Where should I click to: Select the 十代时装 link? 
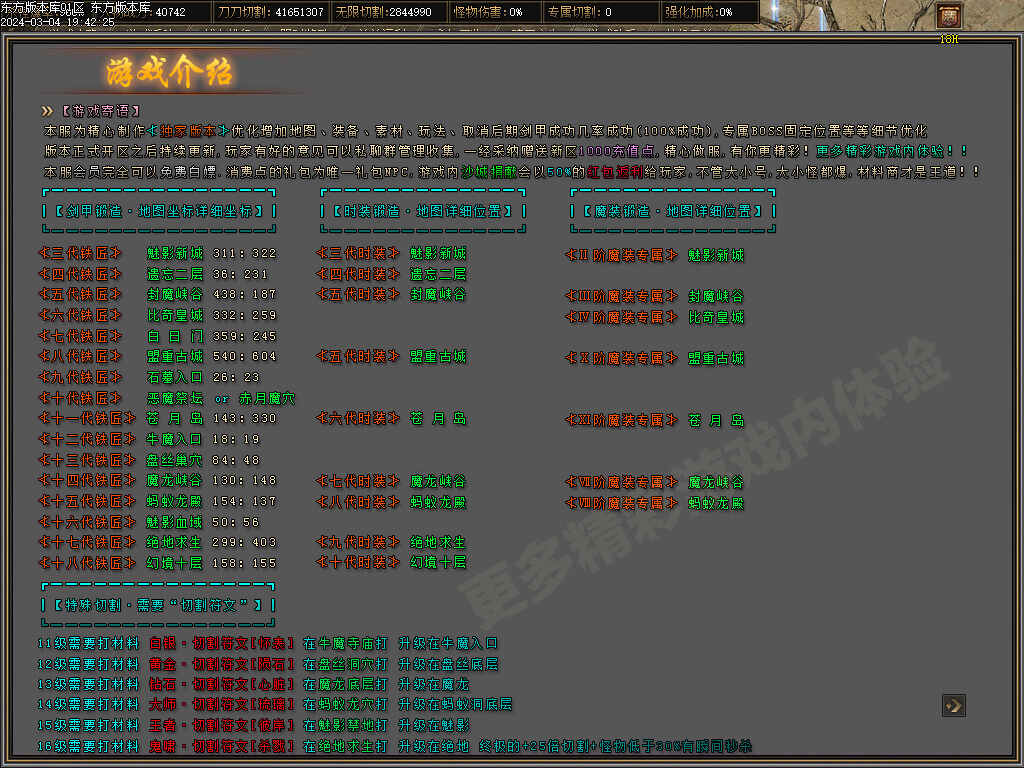coord(357,562)
